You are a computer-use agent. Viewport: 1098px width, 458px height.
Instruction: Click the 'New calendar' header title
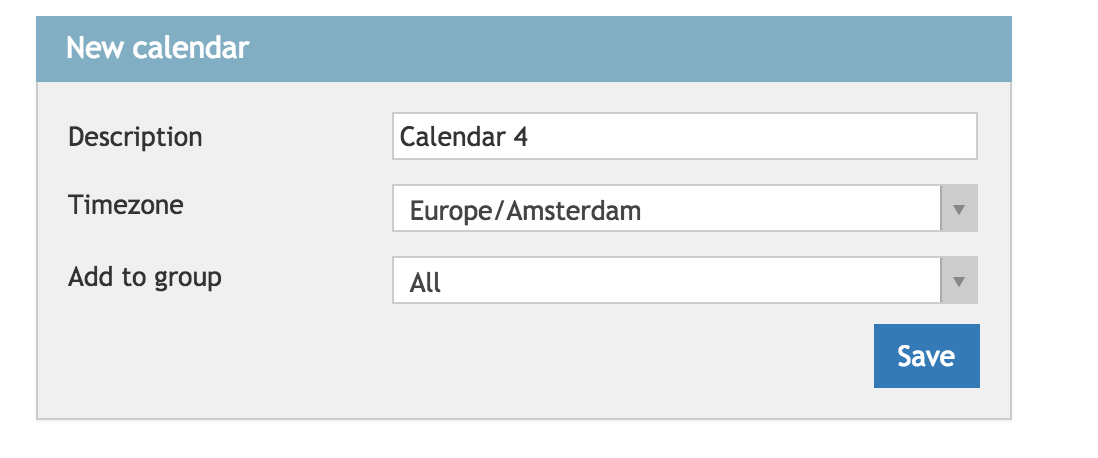(x=157, y=47)
